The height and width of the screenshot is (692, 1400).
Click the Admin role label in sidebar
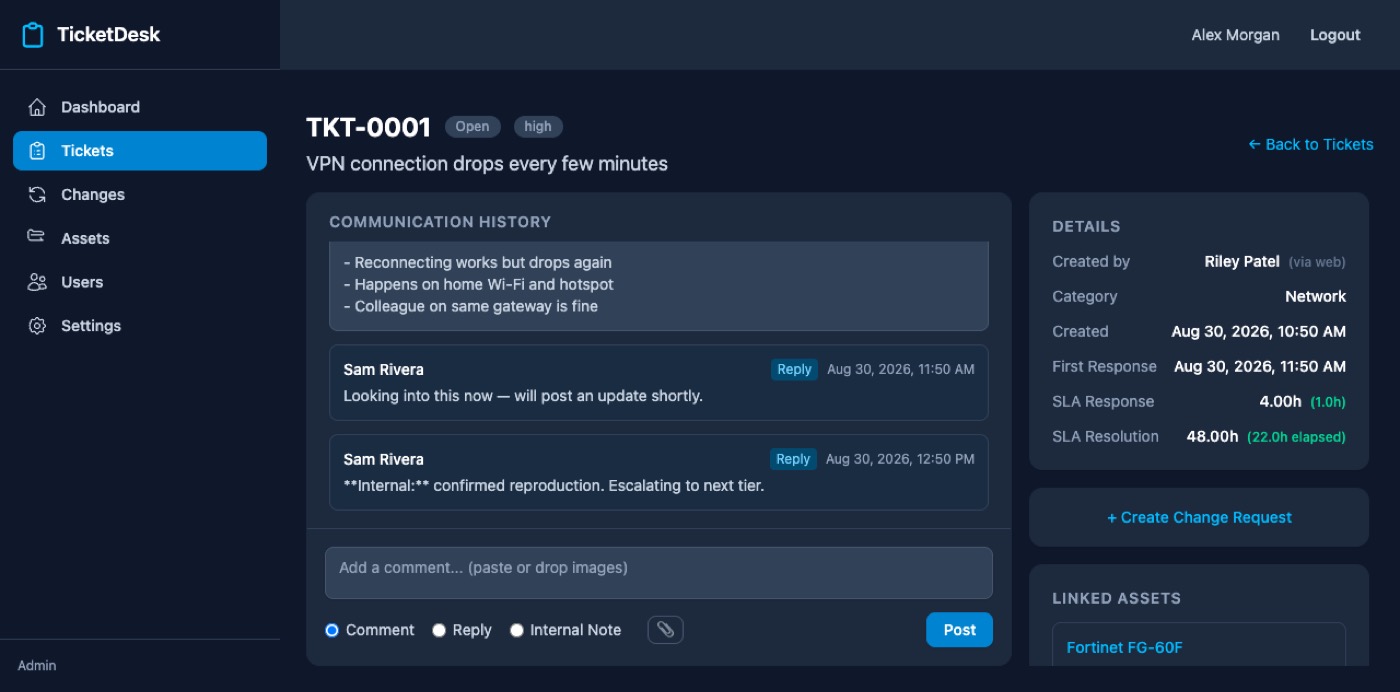click(37, 665)
